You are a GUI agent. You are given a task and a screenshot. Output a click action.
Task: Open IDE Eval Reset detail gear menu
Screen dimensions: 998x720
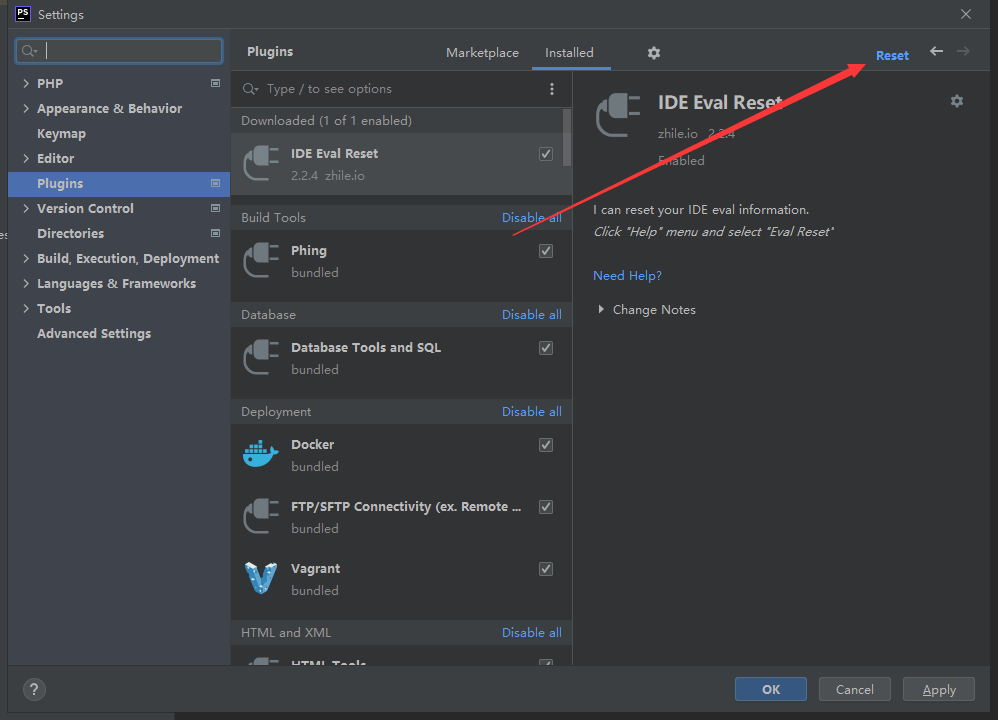click(x=957, y=101)
